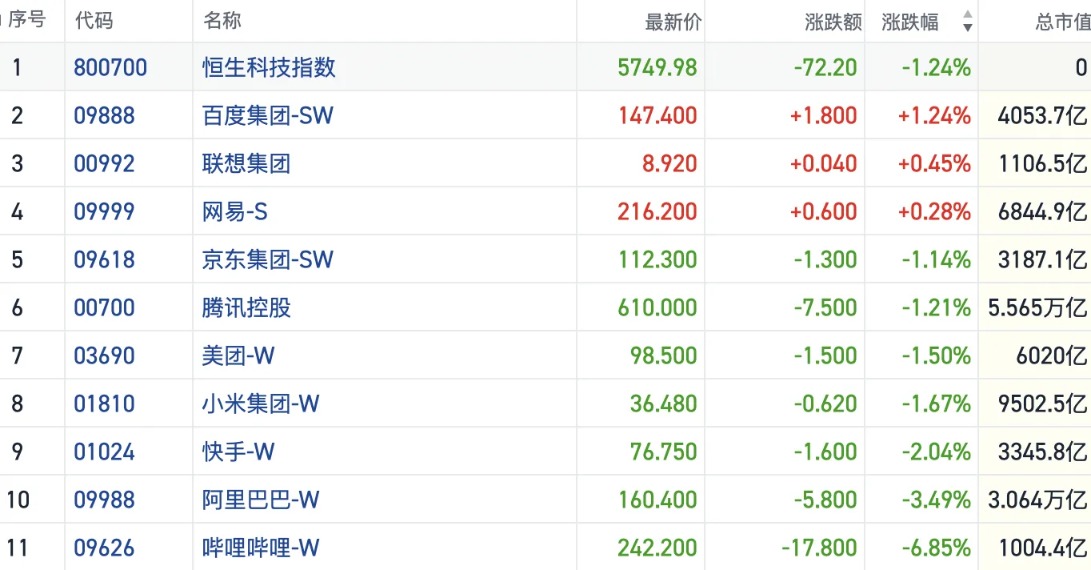Viewport: 1091px width, 570px height.
Task: Open 网易-S stock details
Action: click(x=235, y=212)
